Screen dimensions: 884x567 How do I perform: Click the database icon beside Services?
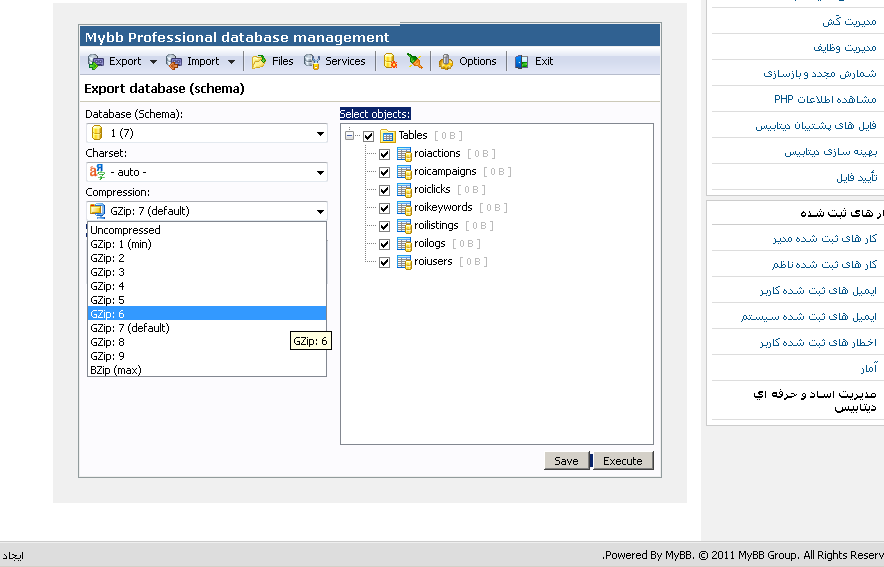point(391,62)
